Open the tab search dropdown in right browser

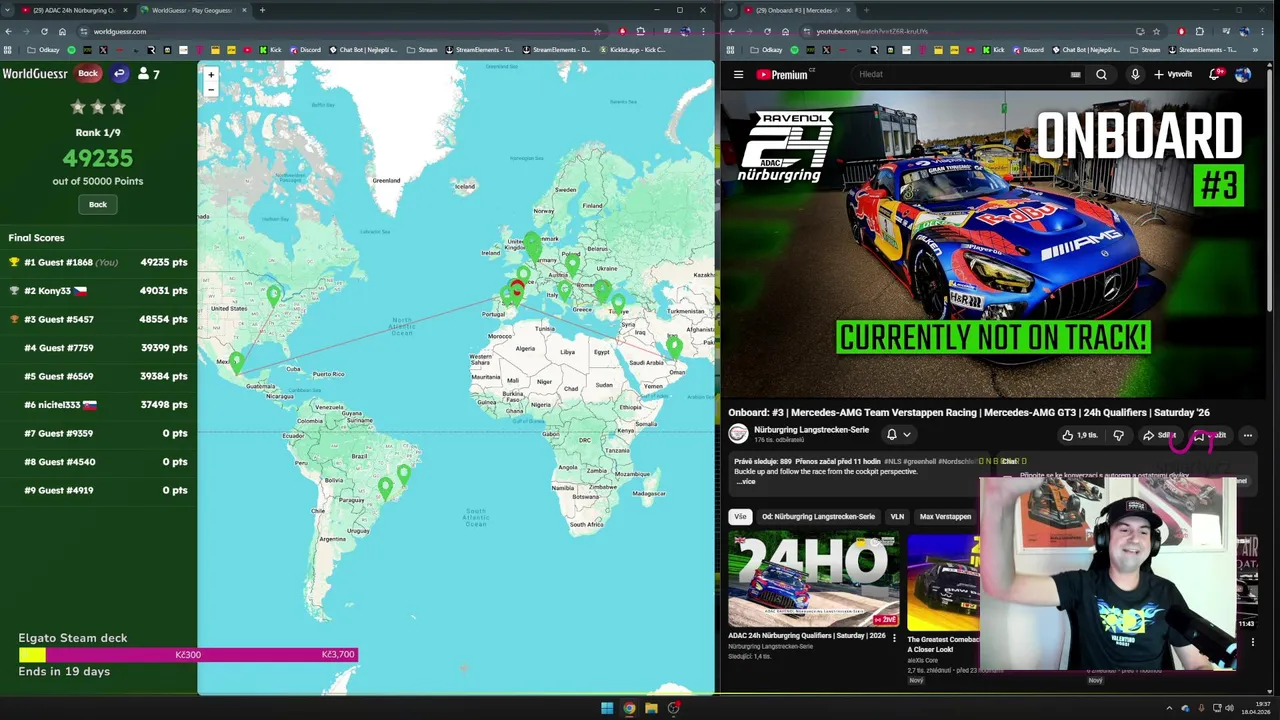pyautogui.click(x=730, y=10)
